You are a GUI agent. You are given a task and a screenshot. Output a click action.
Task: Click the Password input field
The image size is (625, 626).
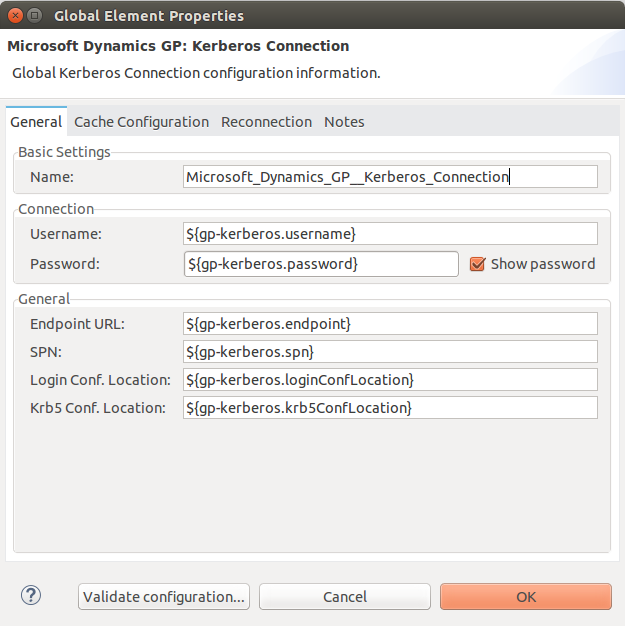pyautogui.click(x=321, y=264)
